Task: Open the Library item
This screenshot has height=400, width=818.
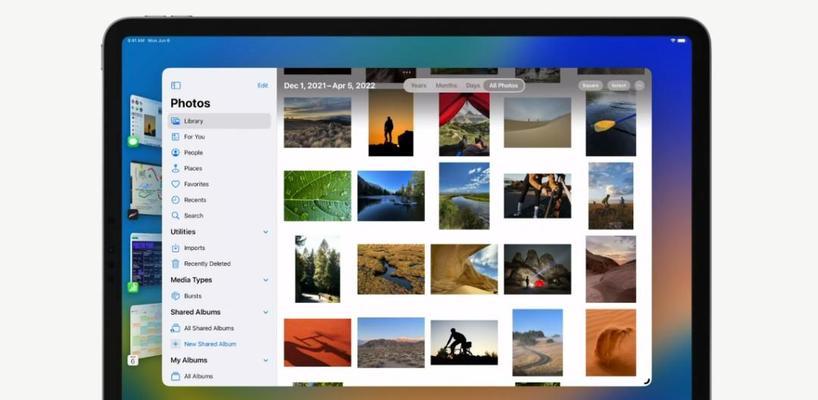Action: click(x=219, y=121)
